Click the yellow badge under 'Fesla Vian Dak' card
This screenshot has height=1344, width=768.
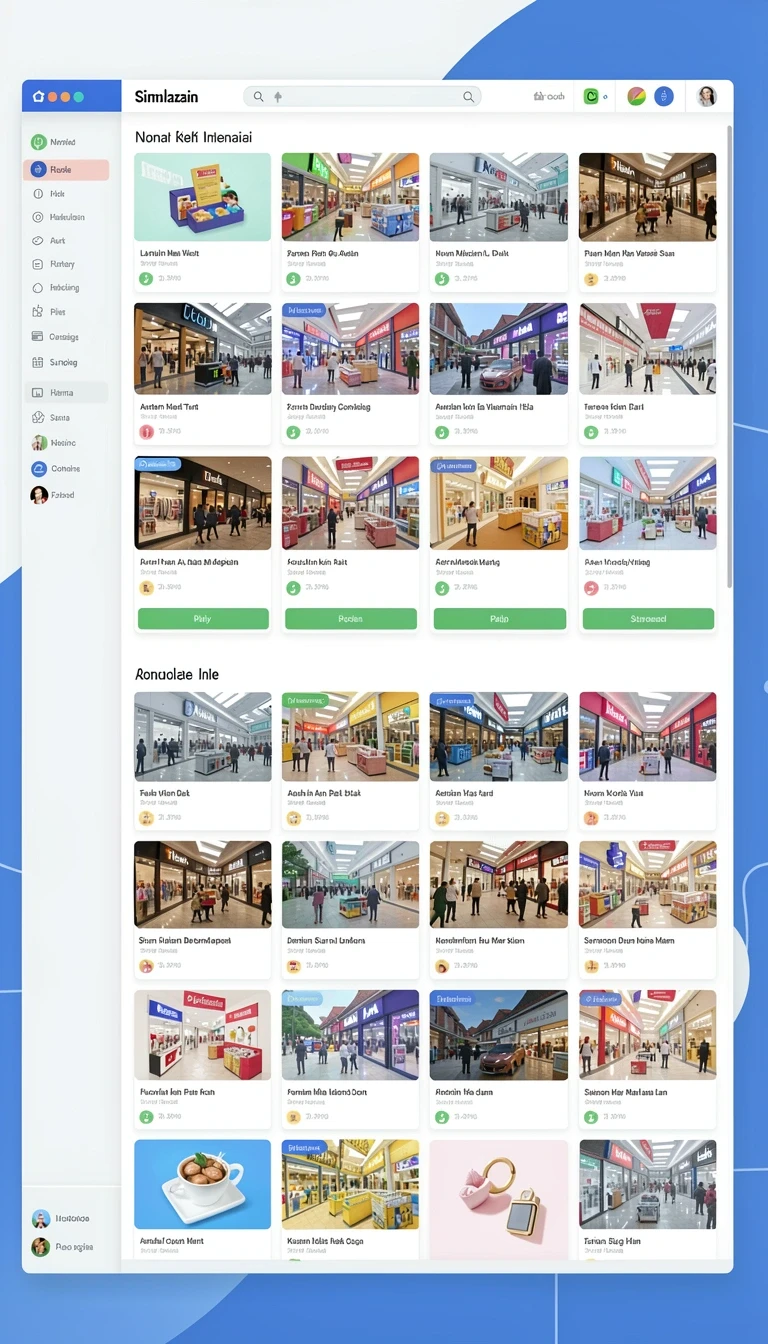tap(146, 818)
